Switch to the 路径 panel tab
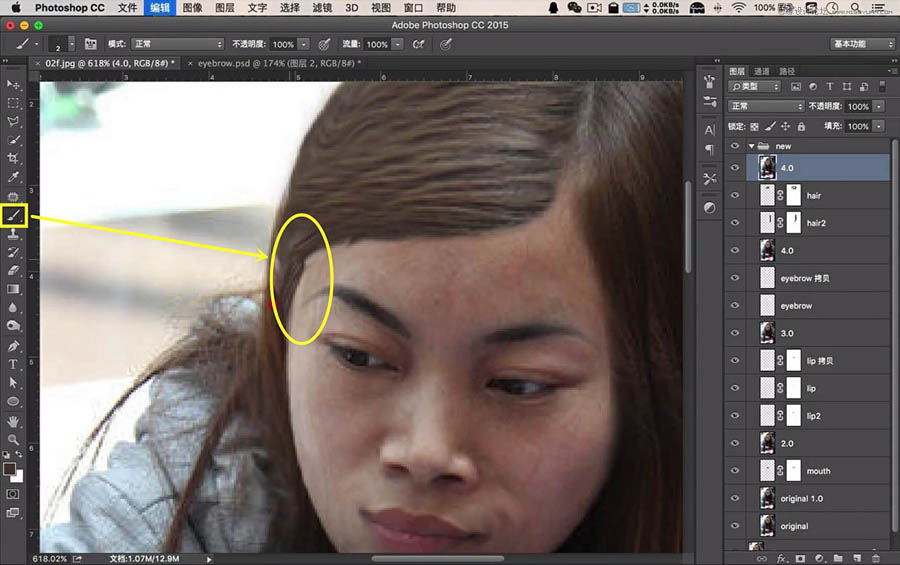The image size is (900, 565). point(788,71)
